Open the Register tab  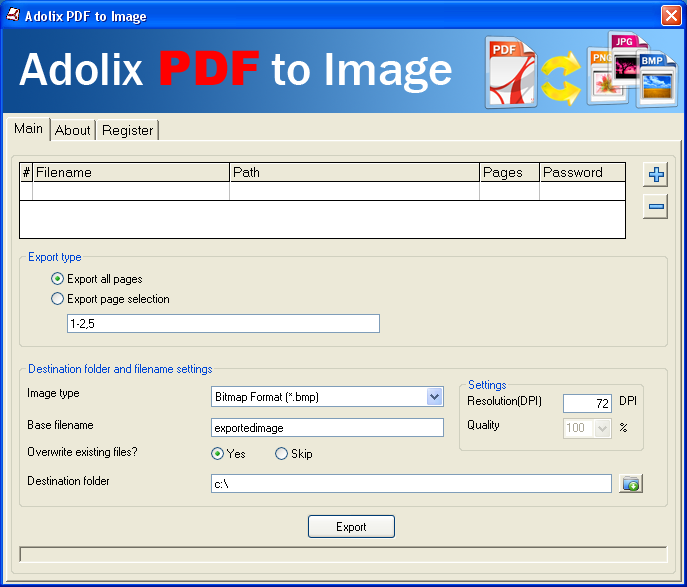pyautogui.click(x=127, y=130)
